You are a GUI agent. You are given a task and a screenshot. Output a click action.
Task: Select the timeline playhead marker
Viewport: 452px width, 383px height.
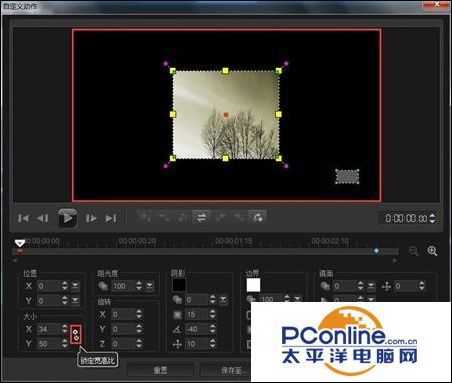point(20,243)
